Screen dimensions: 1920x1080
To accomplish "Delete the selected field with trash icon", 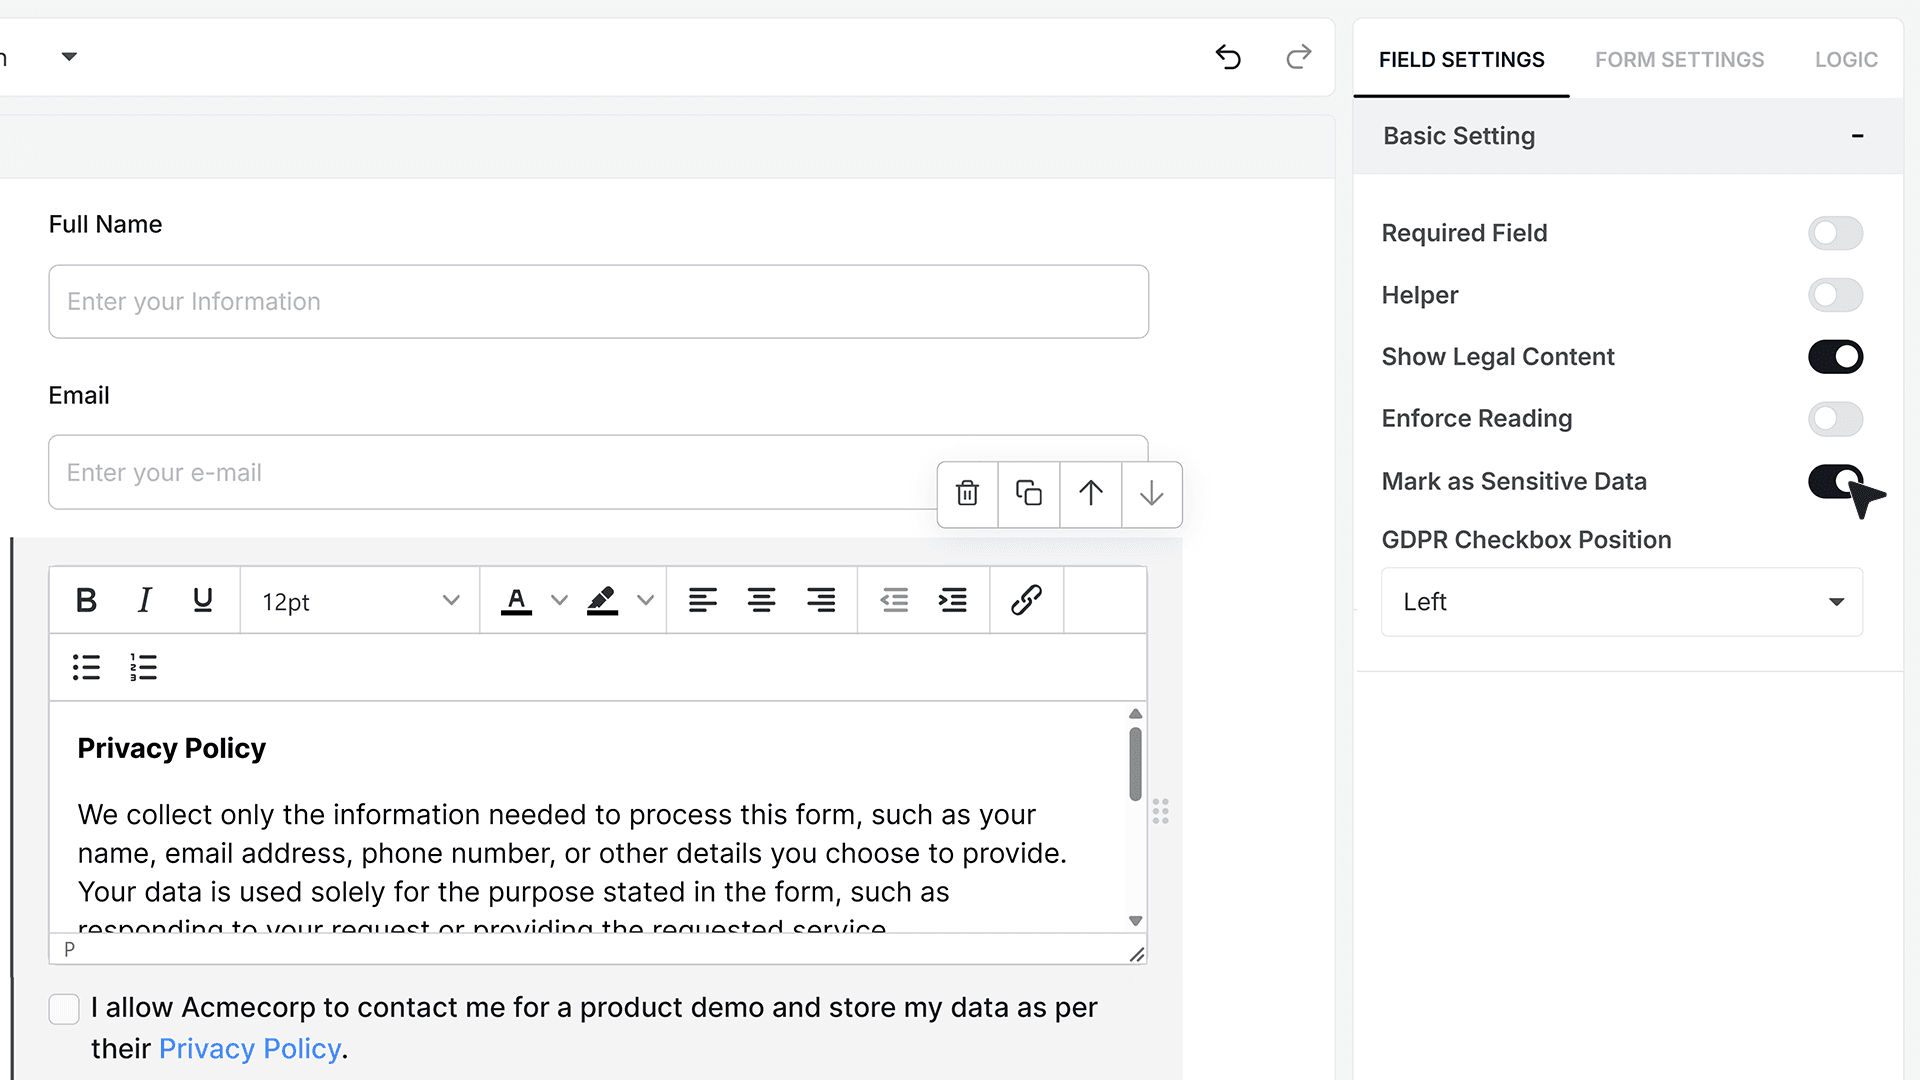I will tap(967, 494).
